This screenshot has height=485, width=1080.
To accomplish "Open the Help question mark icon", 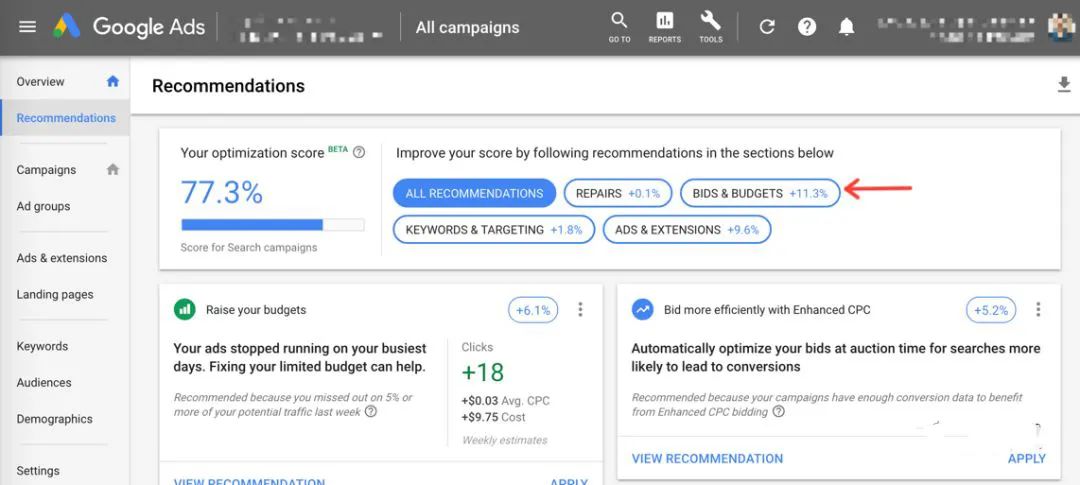I will [x=807, y=27].
